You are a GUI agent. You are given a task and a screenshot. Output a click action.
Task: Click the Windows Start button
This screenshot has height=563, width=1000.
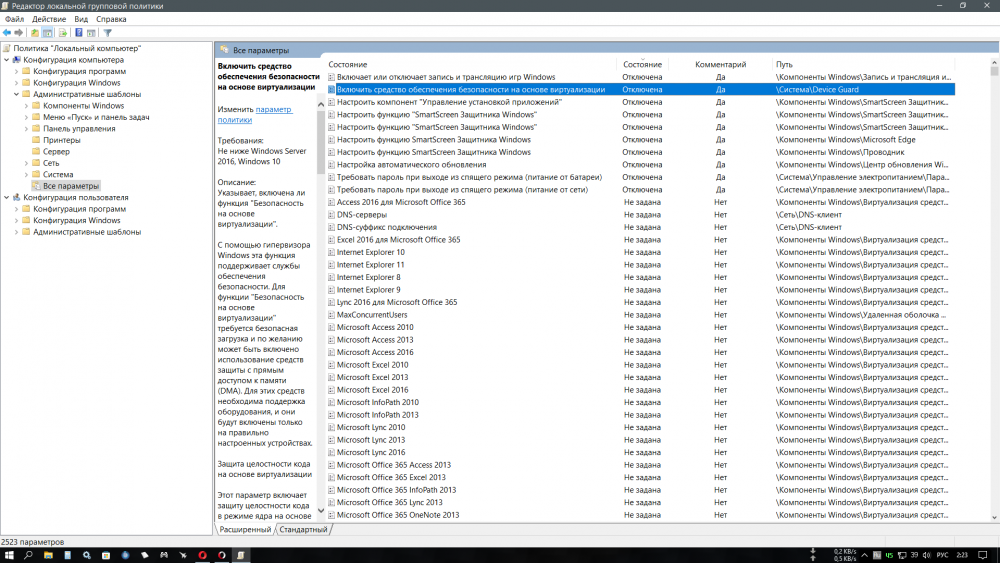(x=8, y=554)
